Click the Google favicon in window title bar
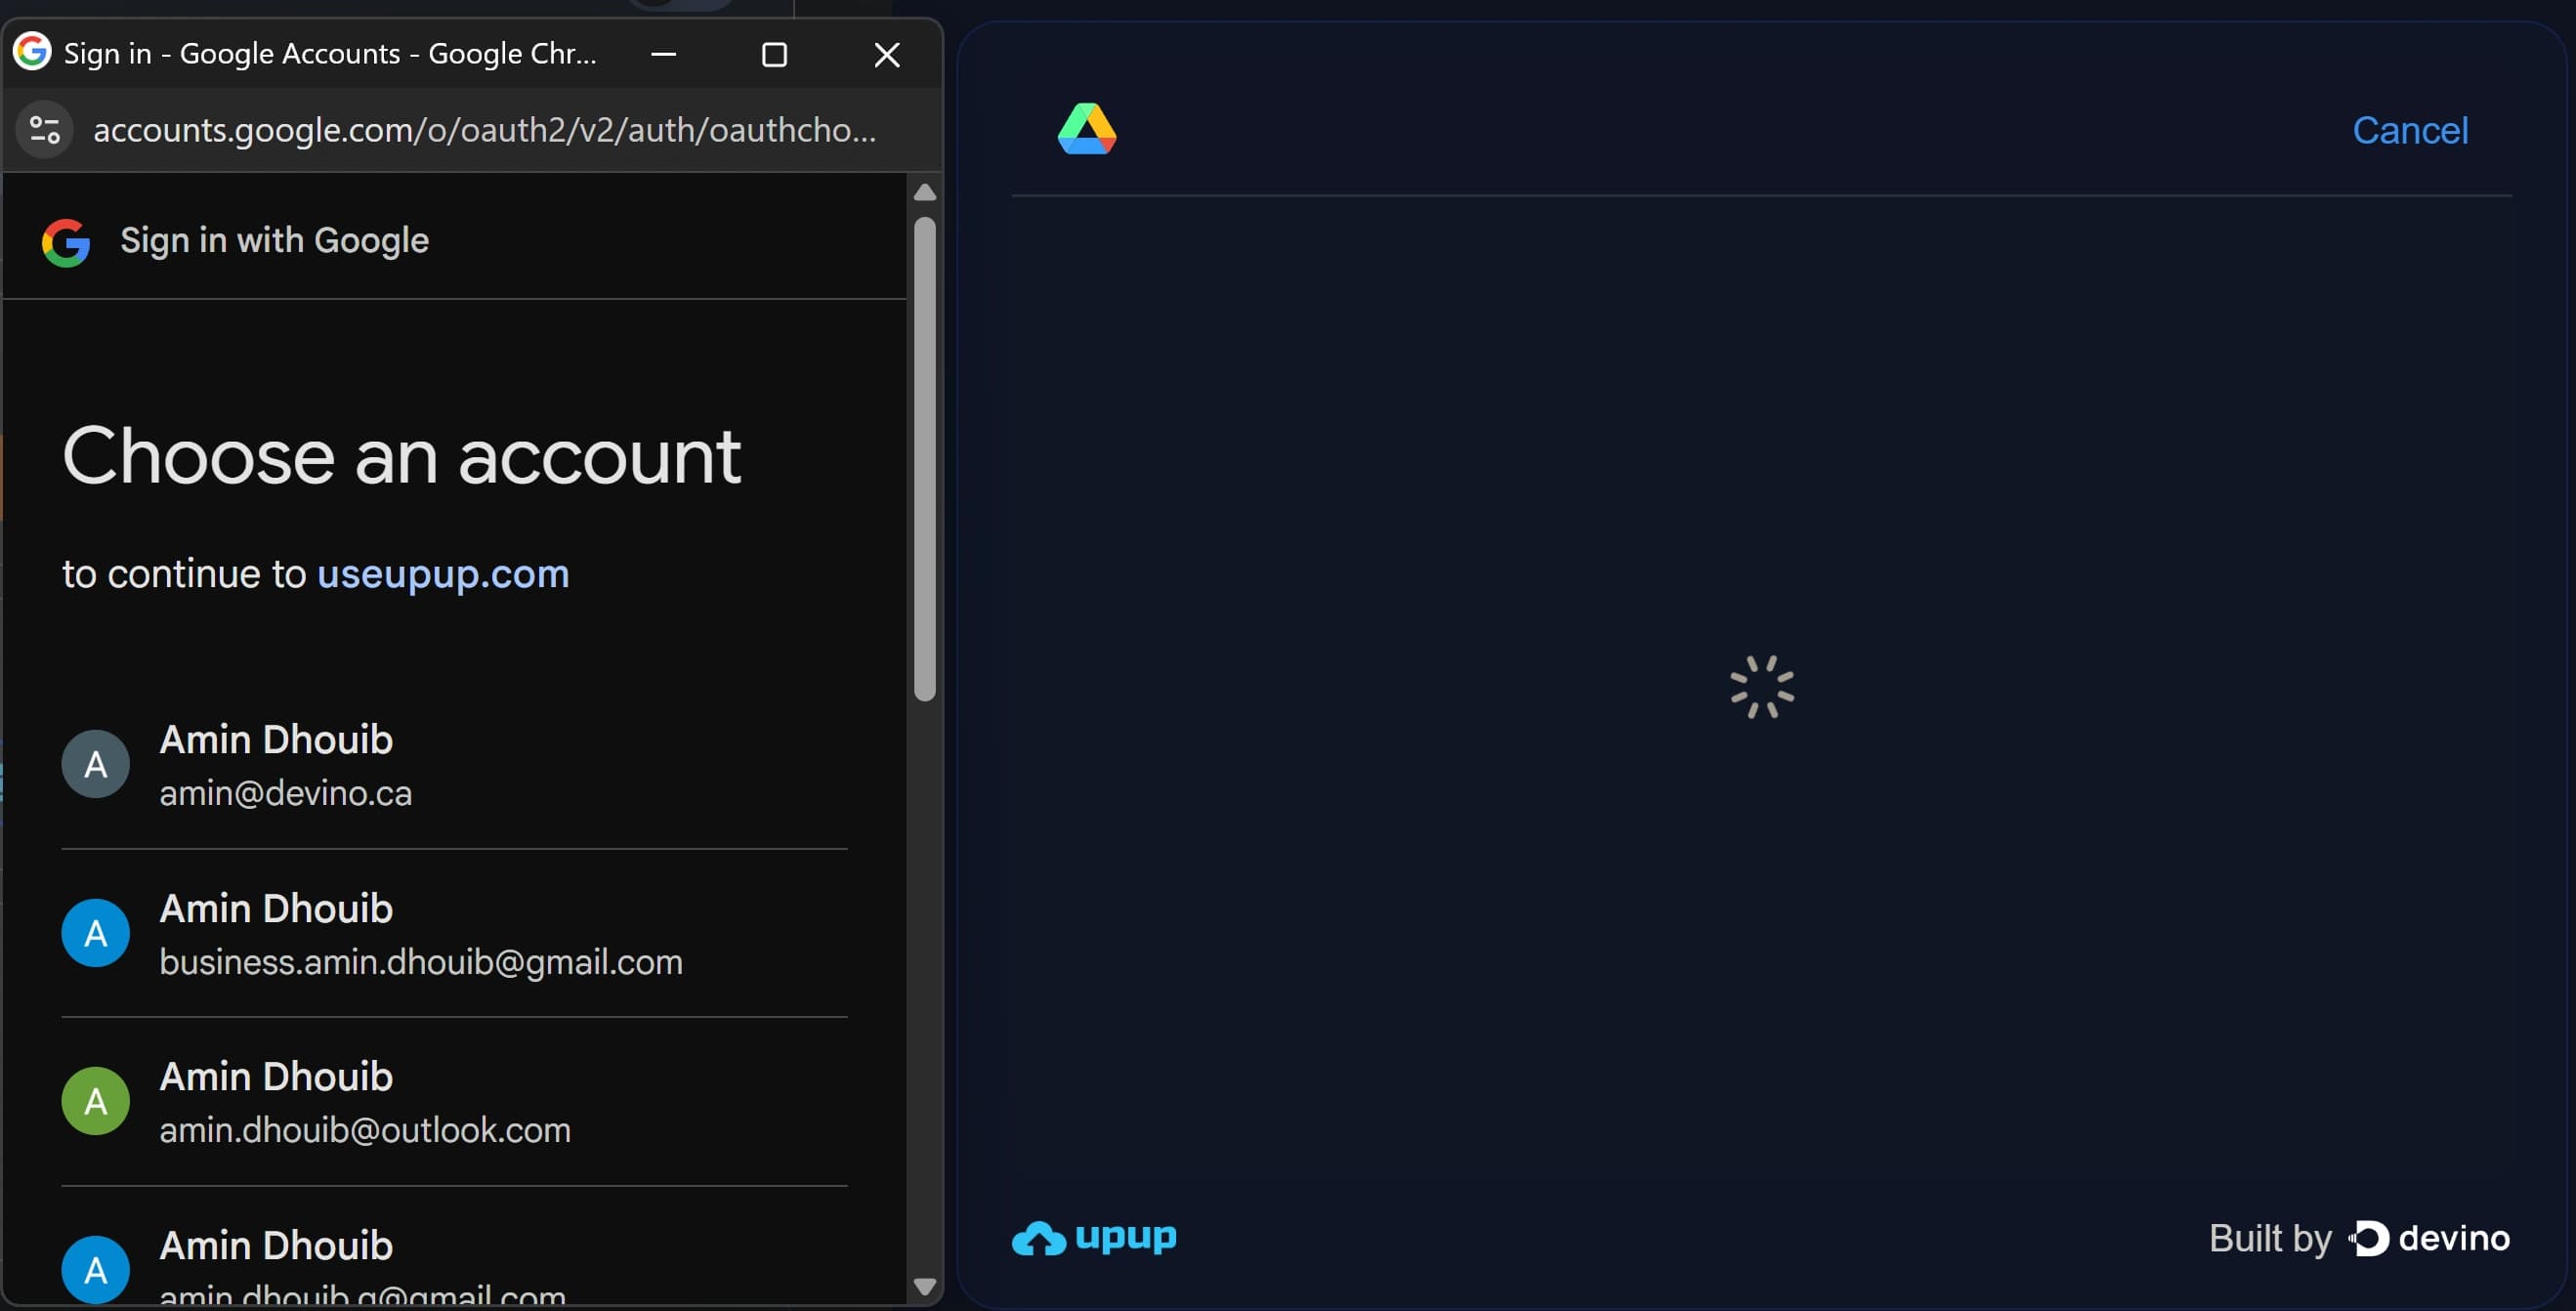Screen dimensions: 2576x1311 [x=32, y=52]
